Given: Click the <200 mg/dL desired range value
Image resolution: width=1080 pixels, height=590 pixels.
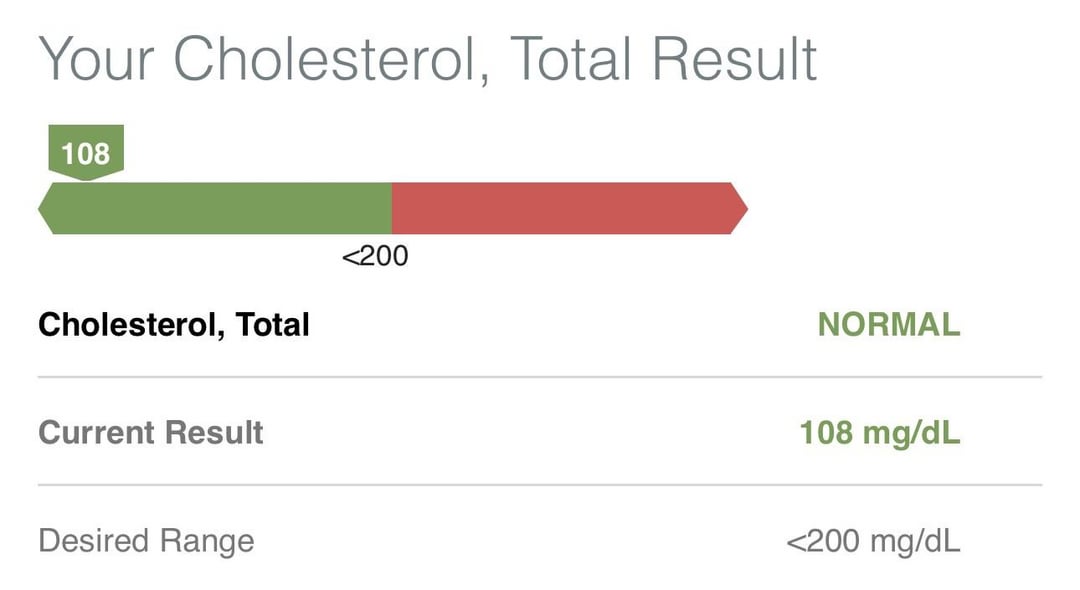Looking at the screenshot, I should 873,541.
